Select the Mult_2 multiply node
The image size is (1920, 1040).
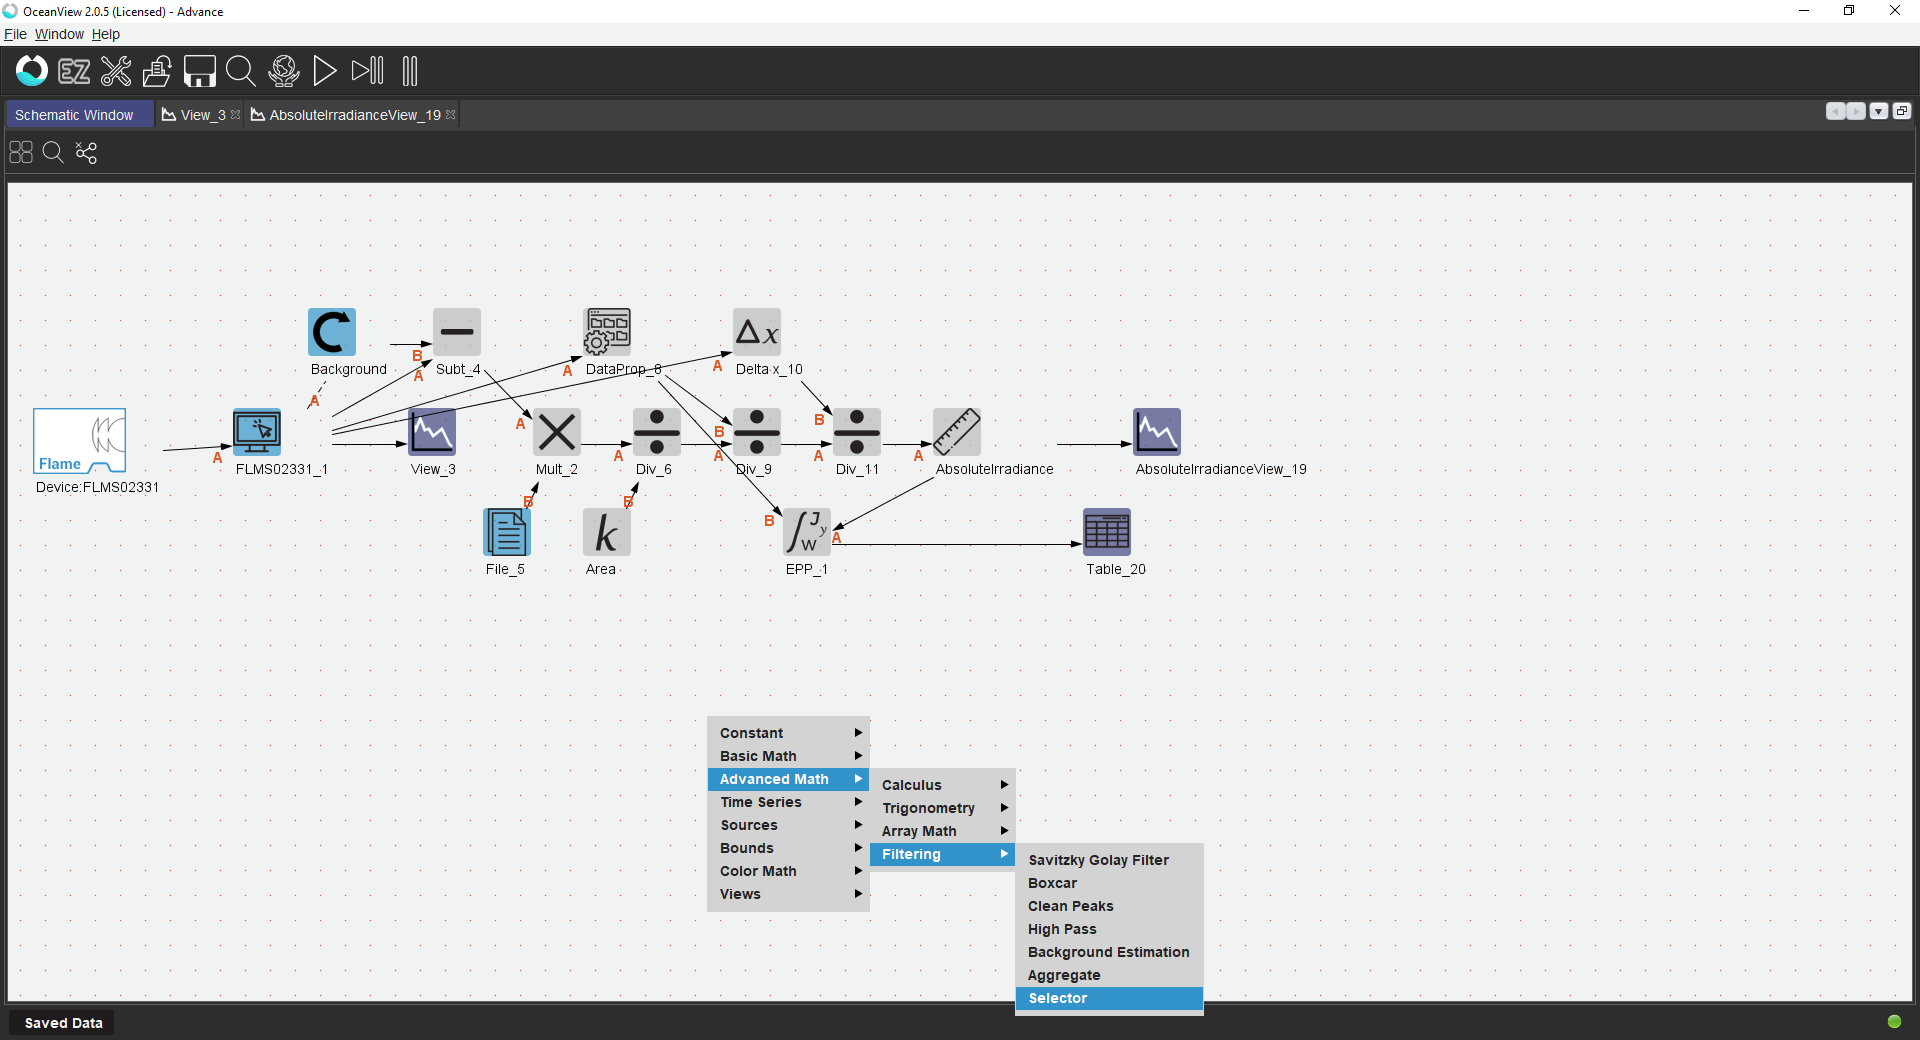click(x=556, y=432)
